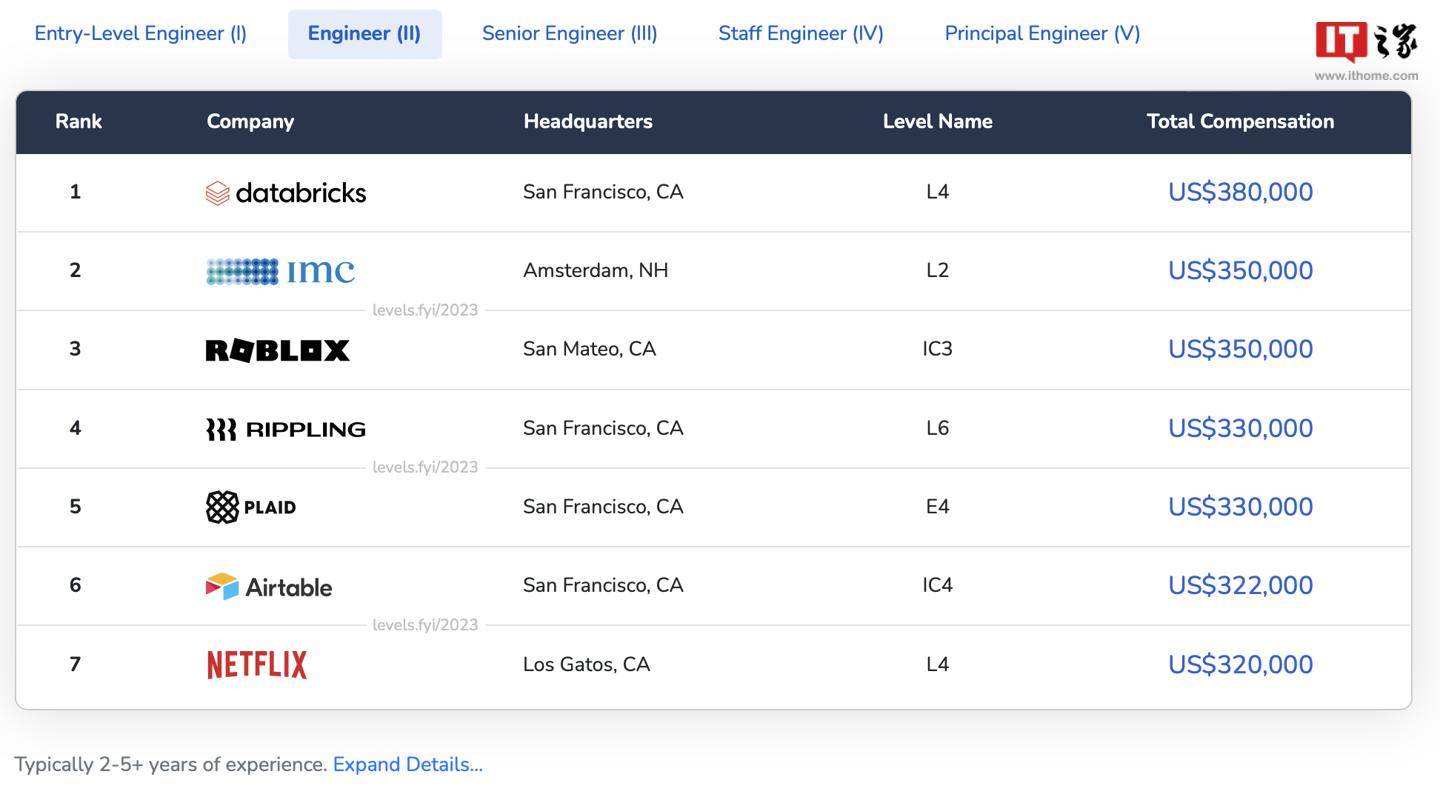
Task: Click the E4 level name for Plaid
Action: coord(937,507)
